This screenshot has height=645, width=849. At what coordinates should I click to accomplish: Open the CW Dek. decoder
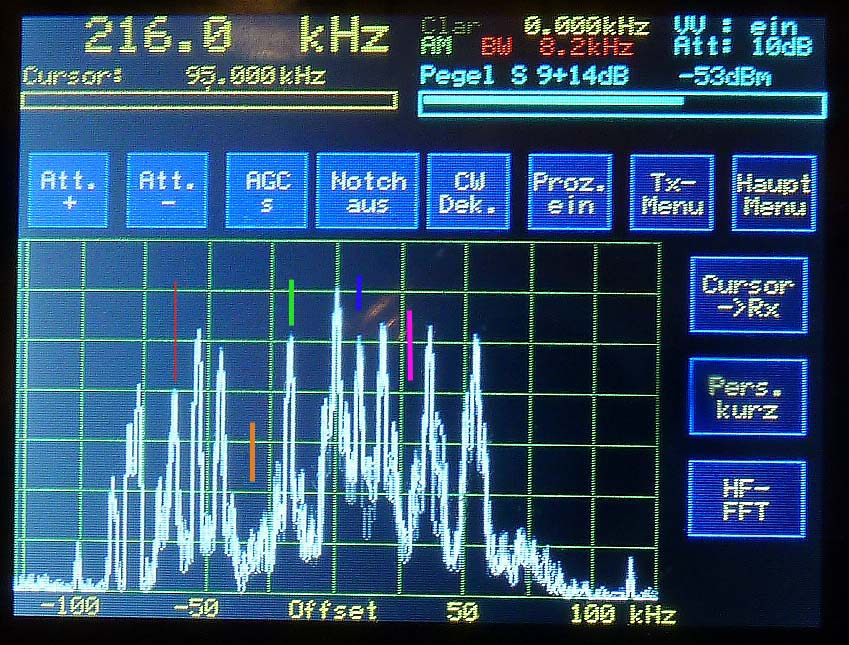click(469, 191)
